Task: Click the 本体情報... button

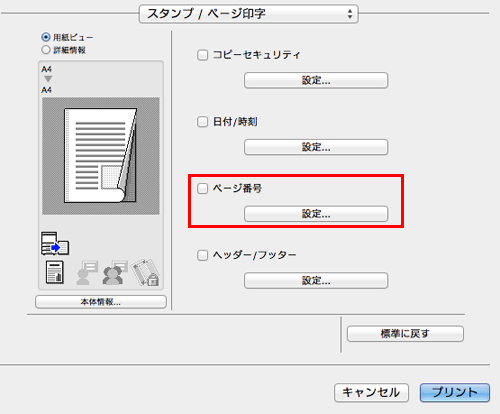Action: coord(101,302)
